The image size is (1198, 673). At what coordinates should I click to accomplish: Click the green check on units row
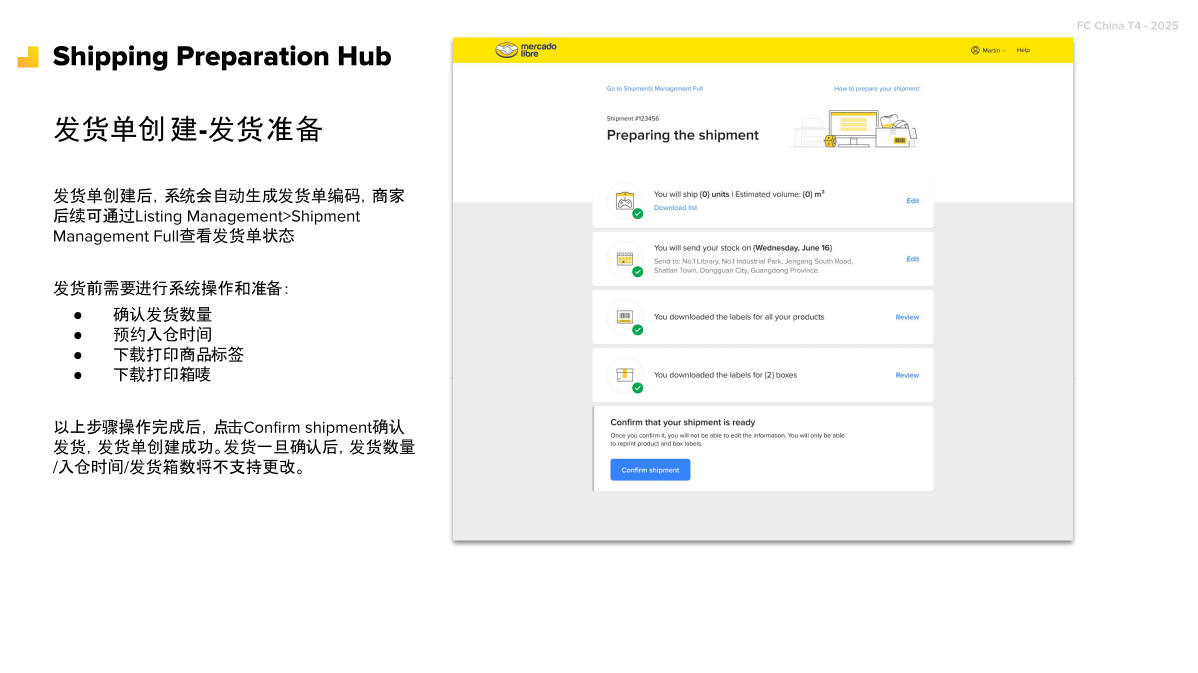[637, 214]
